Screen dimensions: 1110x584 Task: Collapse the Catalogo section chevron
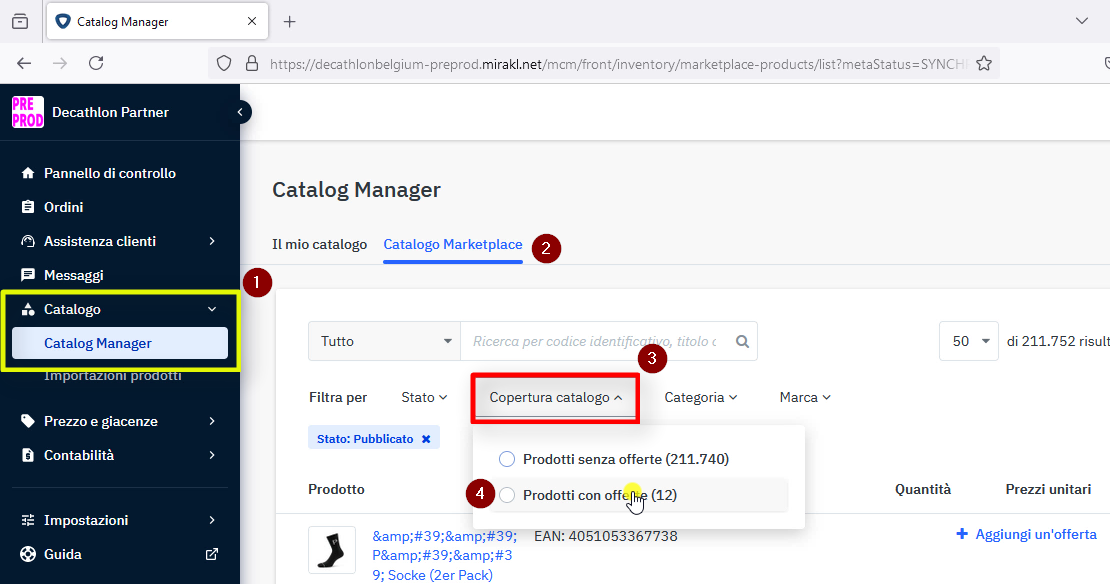(x=212, y=309)
